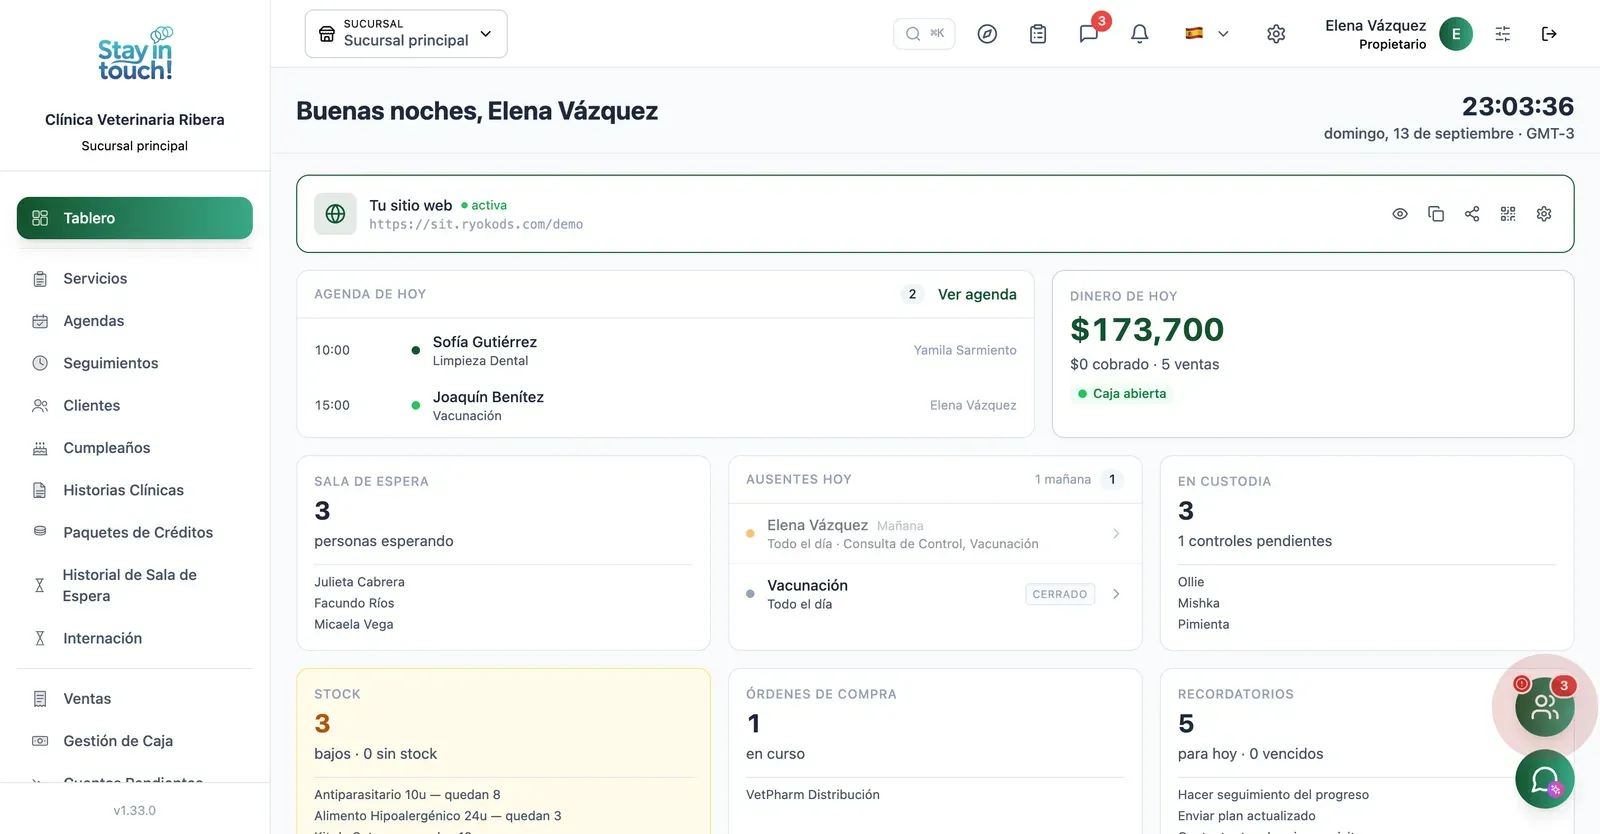The width and height of the screenshot is (1600, 834).
Task: Open website settings gear in banner
Action: click(1544, 214)
